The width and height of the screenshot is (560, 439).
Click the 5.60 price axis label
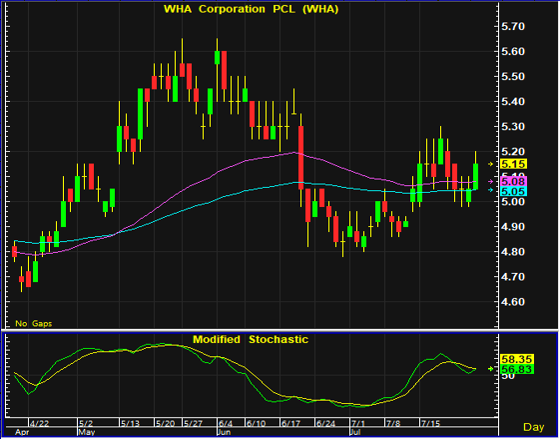(514, 51)
